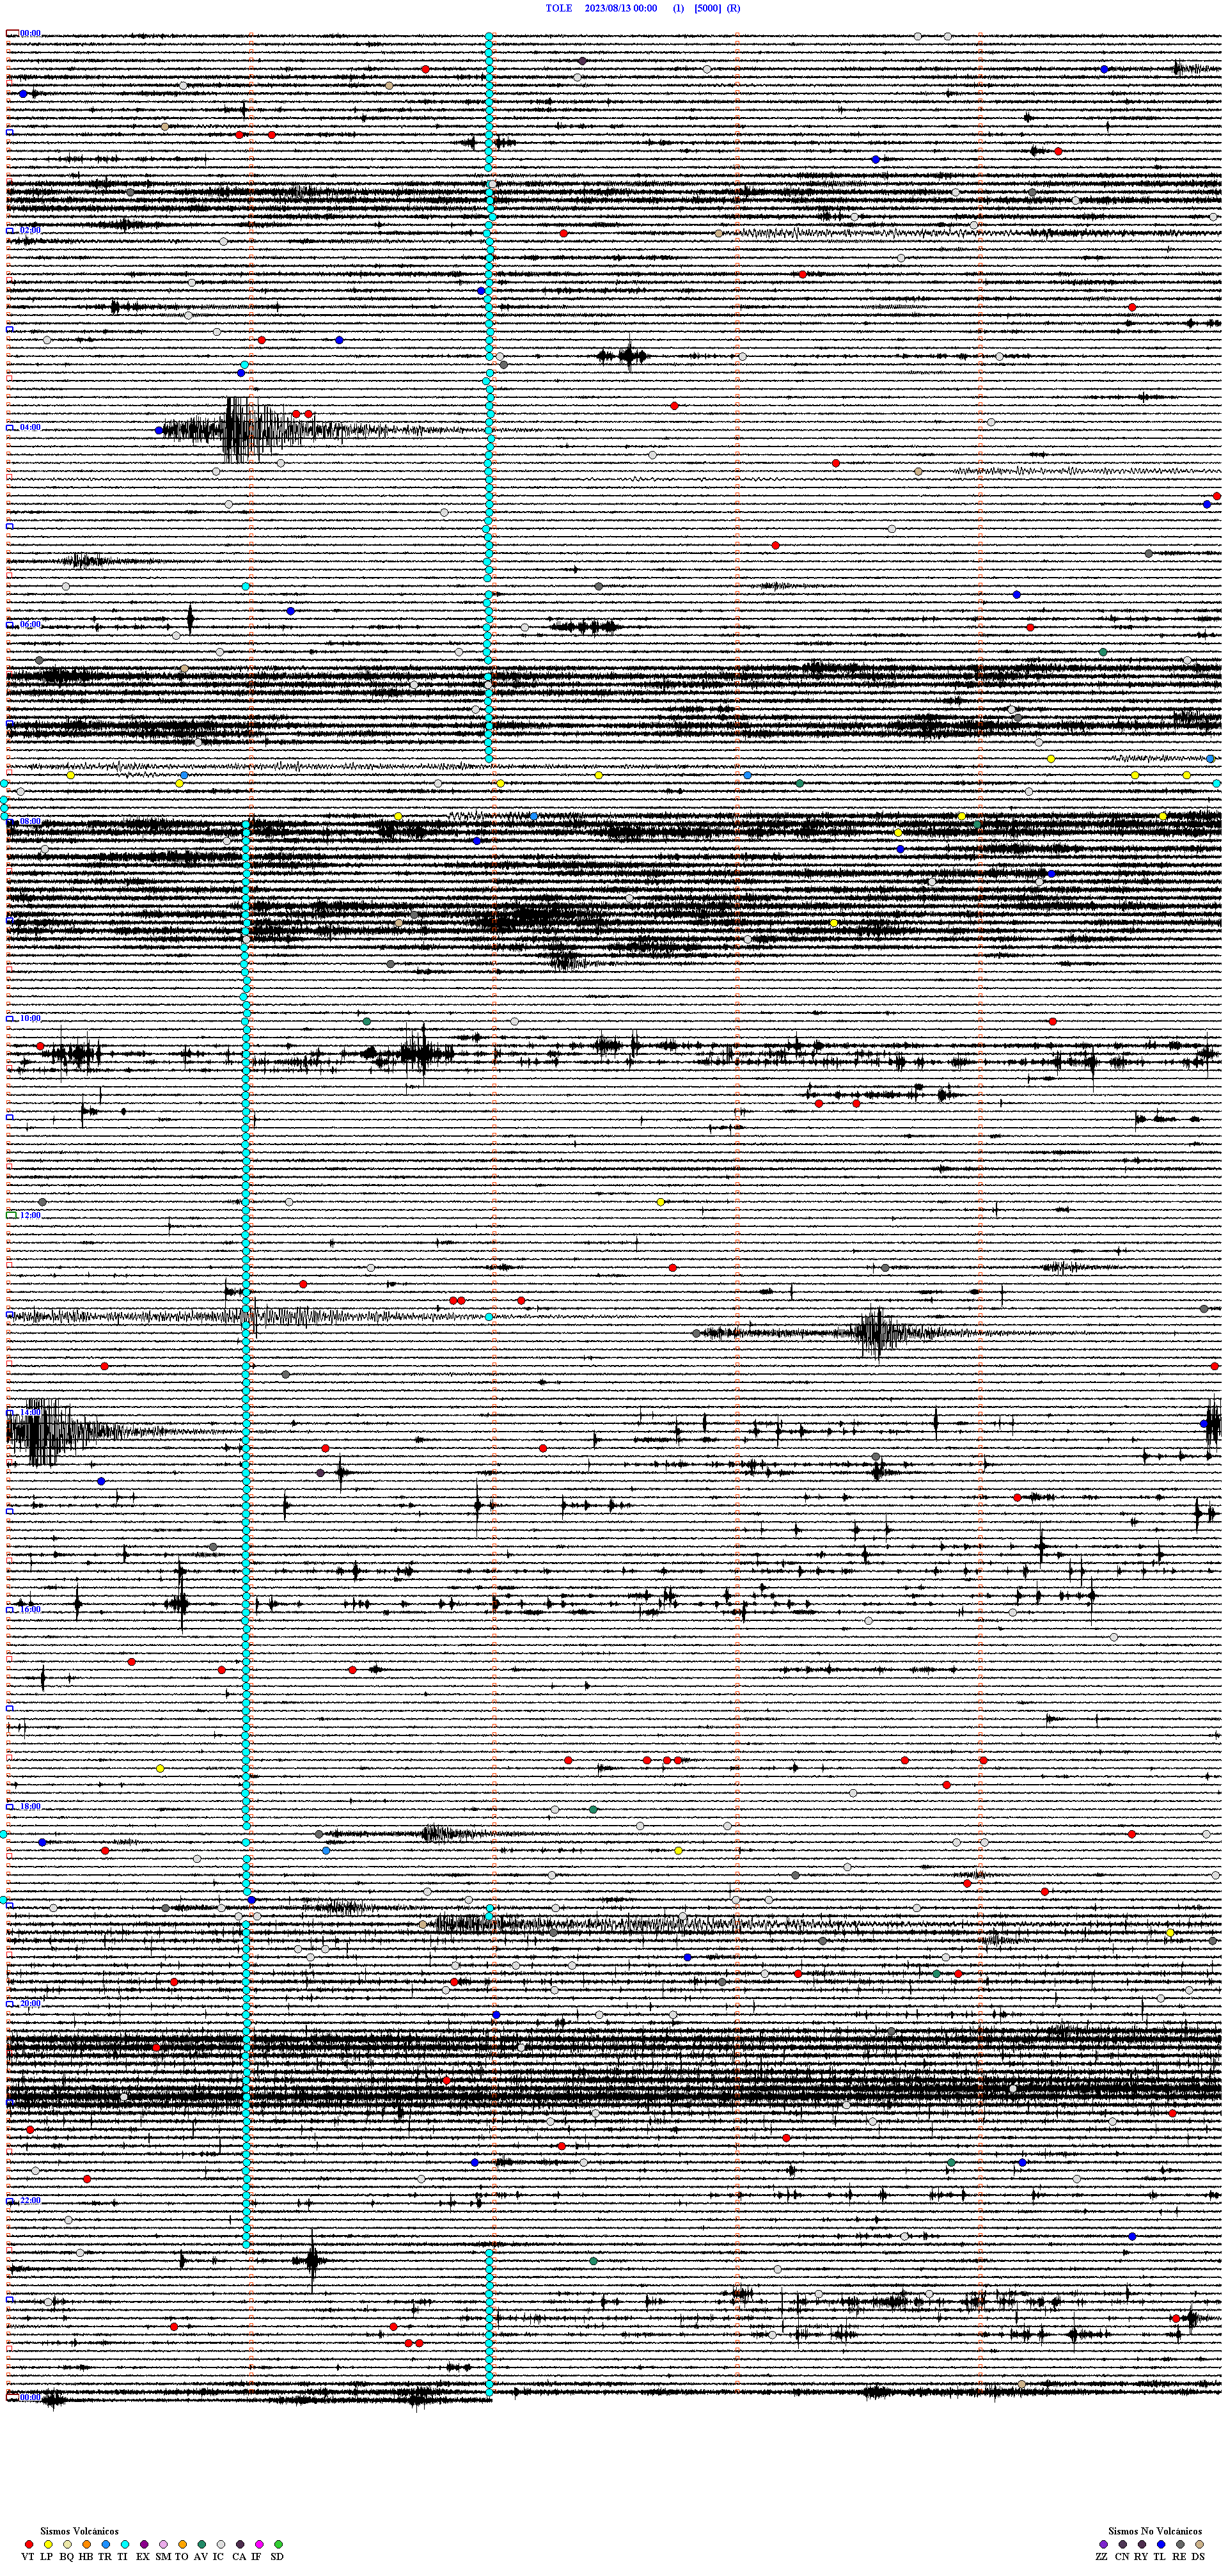
Task: Pick the light gray IC legend swatch
Action: (221, 2544)
